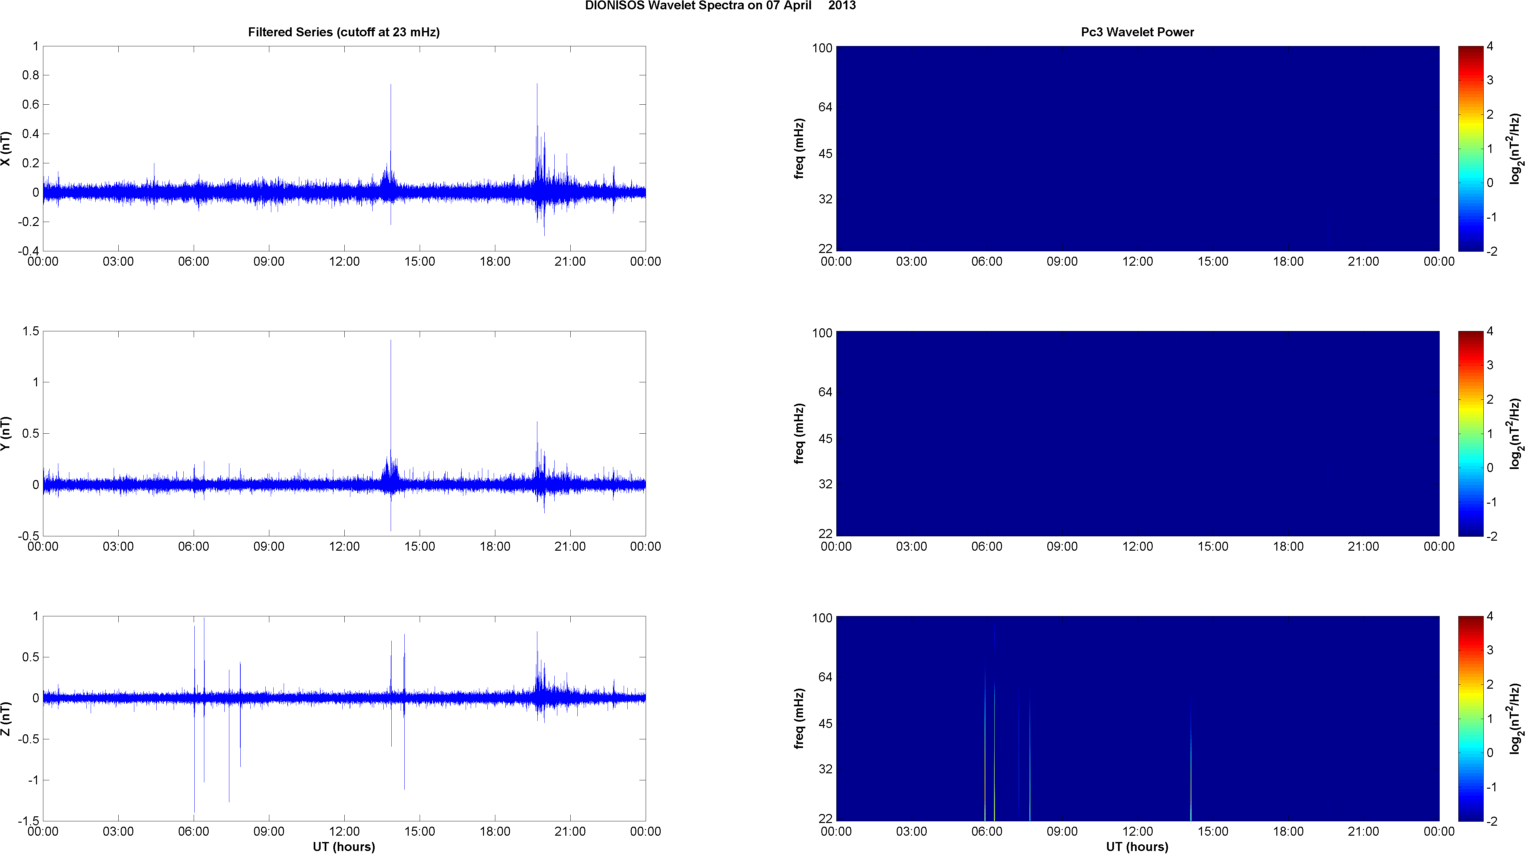Select the bottom Pc3 wavelet power spectrogram

tap(1137, 719)
